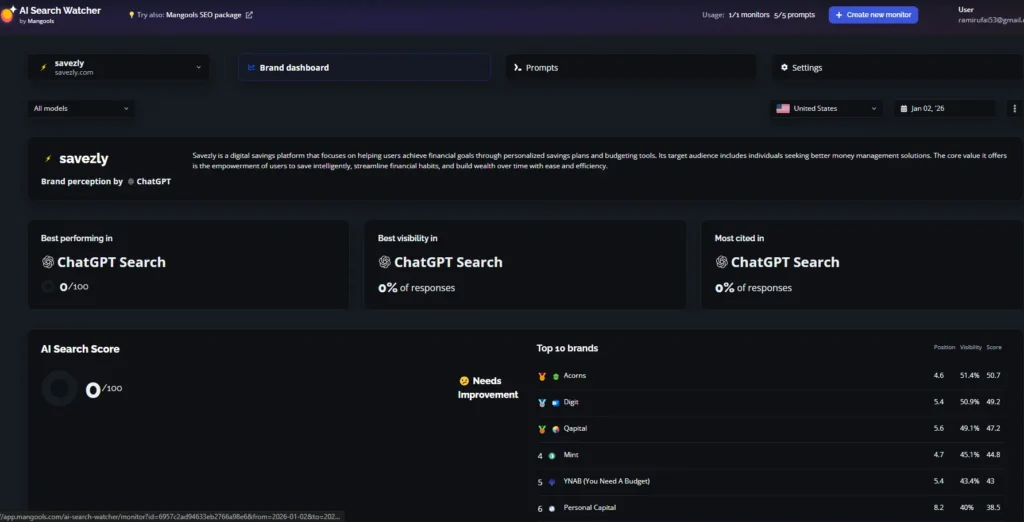The width and height of the screenshot is (1024, 522).
Task: Open the Jan 02, '26 date picker
Action: tap(944, 108)
